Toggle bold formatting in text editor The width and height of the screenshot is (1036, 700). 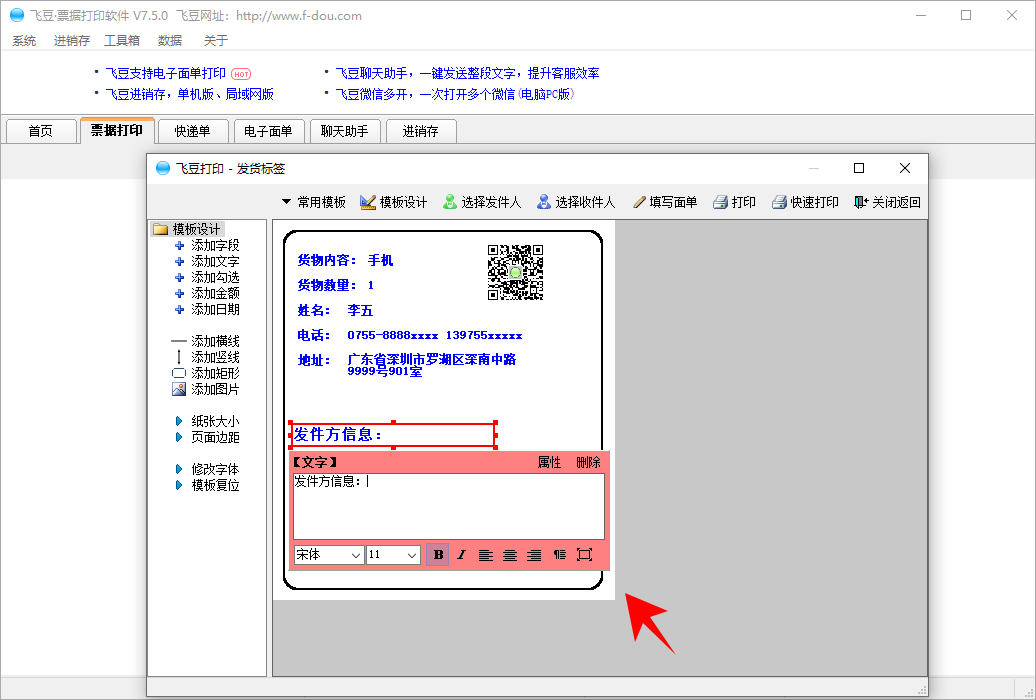point(437,555)
